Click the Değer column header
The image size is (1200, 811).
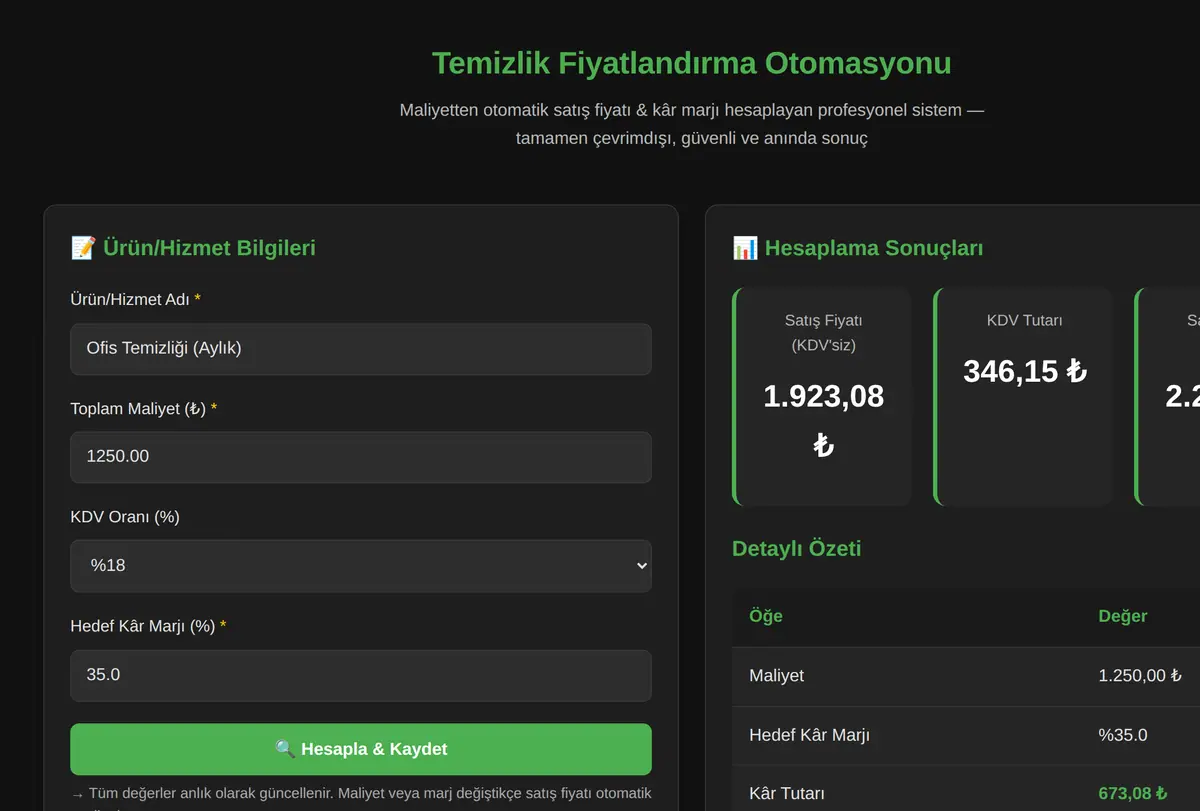1123,616
